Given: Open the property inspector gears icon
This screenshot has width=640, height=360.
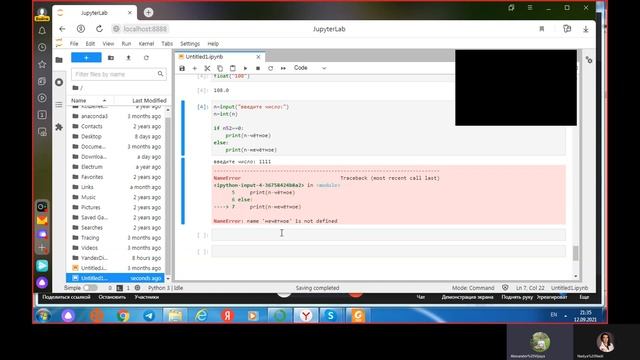Looking at the screenshot, I should [x=589, y=60].
